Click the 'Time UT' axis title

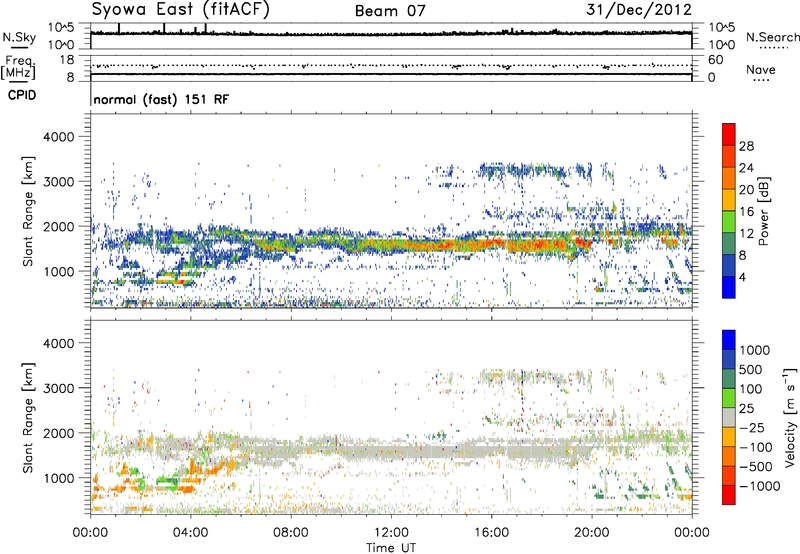tap(391, 548)
